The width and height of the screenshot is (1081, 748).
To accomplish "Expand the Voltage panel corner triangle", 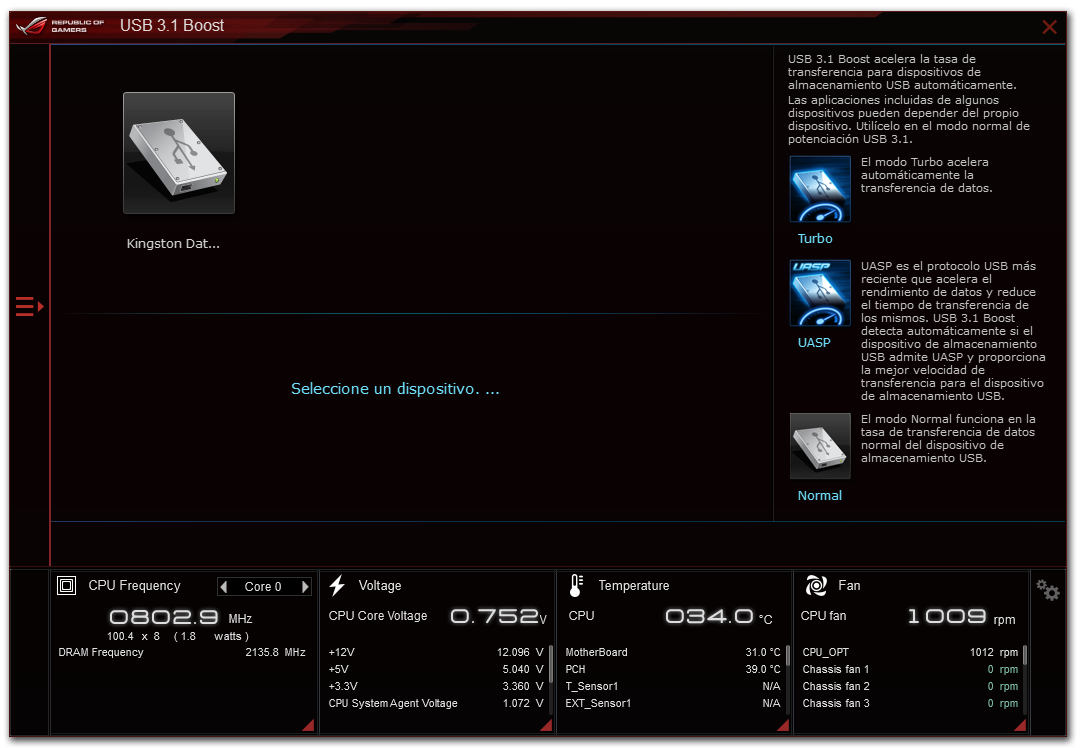I will [x=545, y=725].
